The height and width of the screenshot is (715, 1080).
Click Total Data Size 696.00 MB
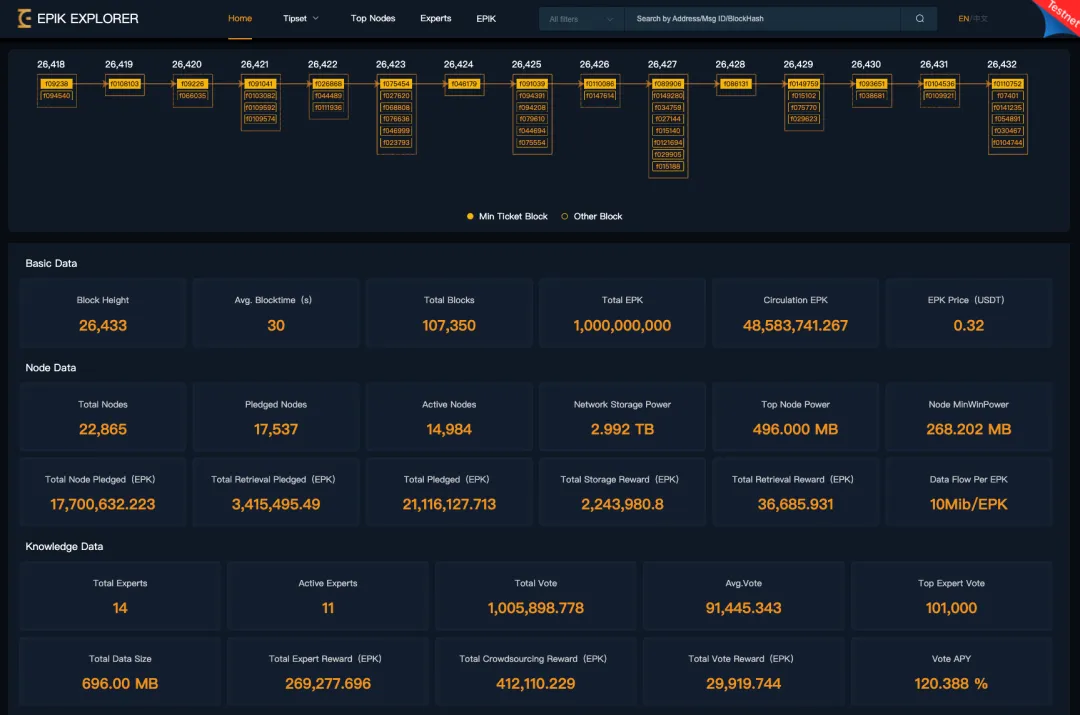click(x=120, y=683)
